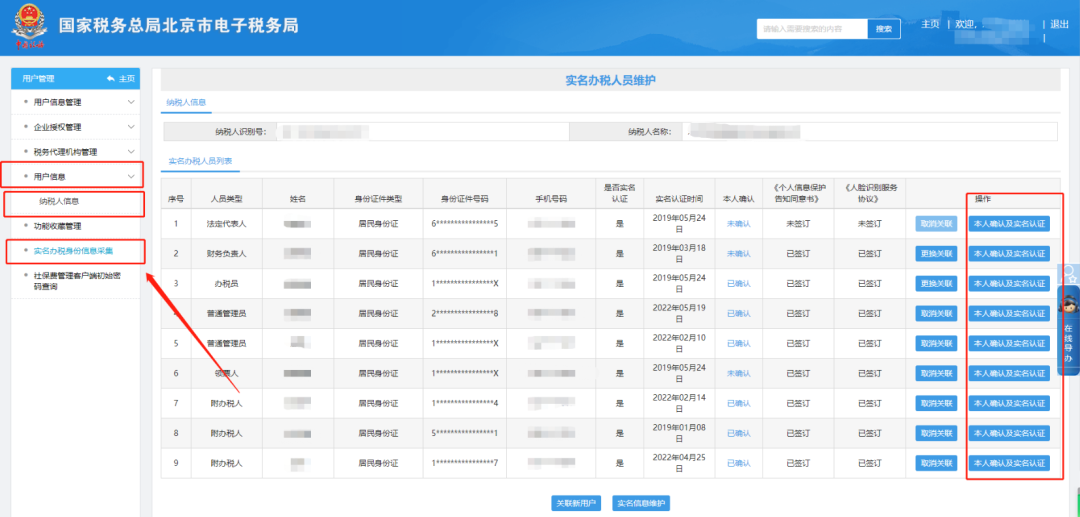Click the 主页 label in 用户管理 header
The image size is (1080, 517).
click(127, 79)
